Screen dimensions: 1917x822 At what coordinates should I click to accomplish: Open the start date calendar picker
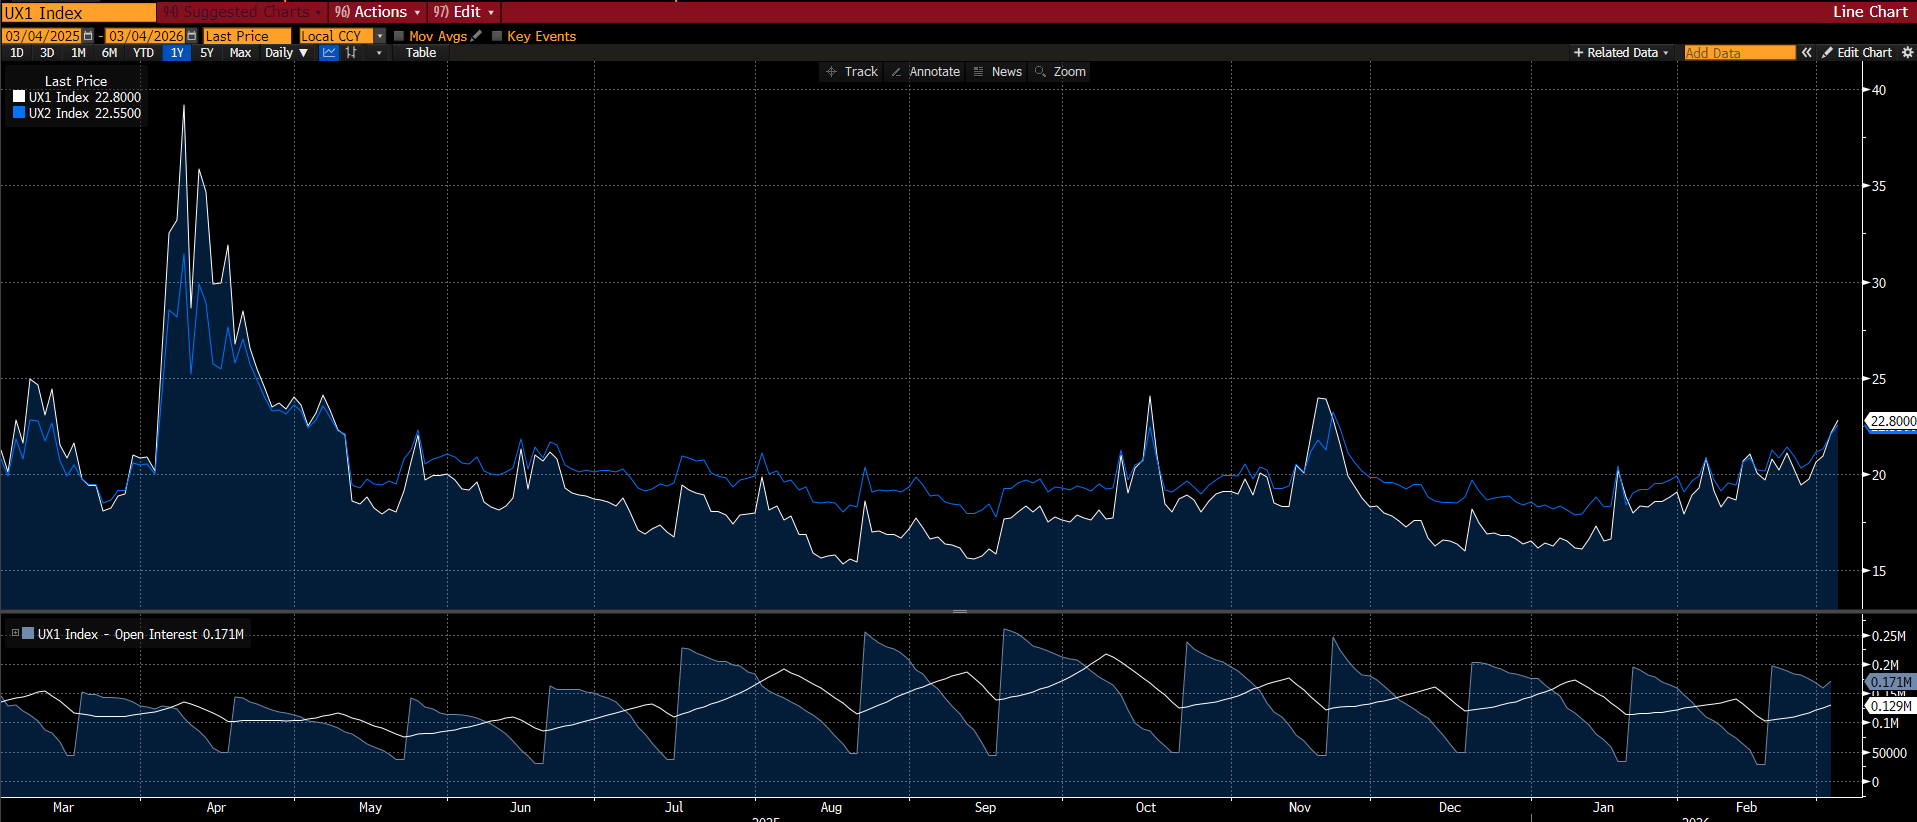click(x=88, y=36)
